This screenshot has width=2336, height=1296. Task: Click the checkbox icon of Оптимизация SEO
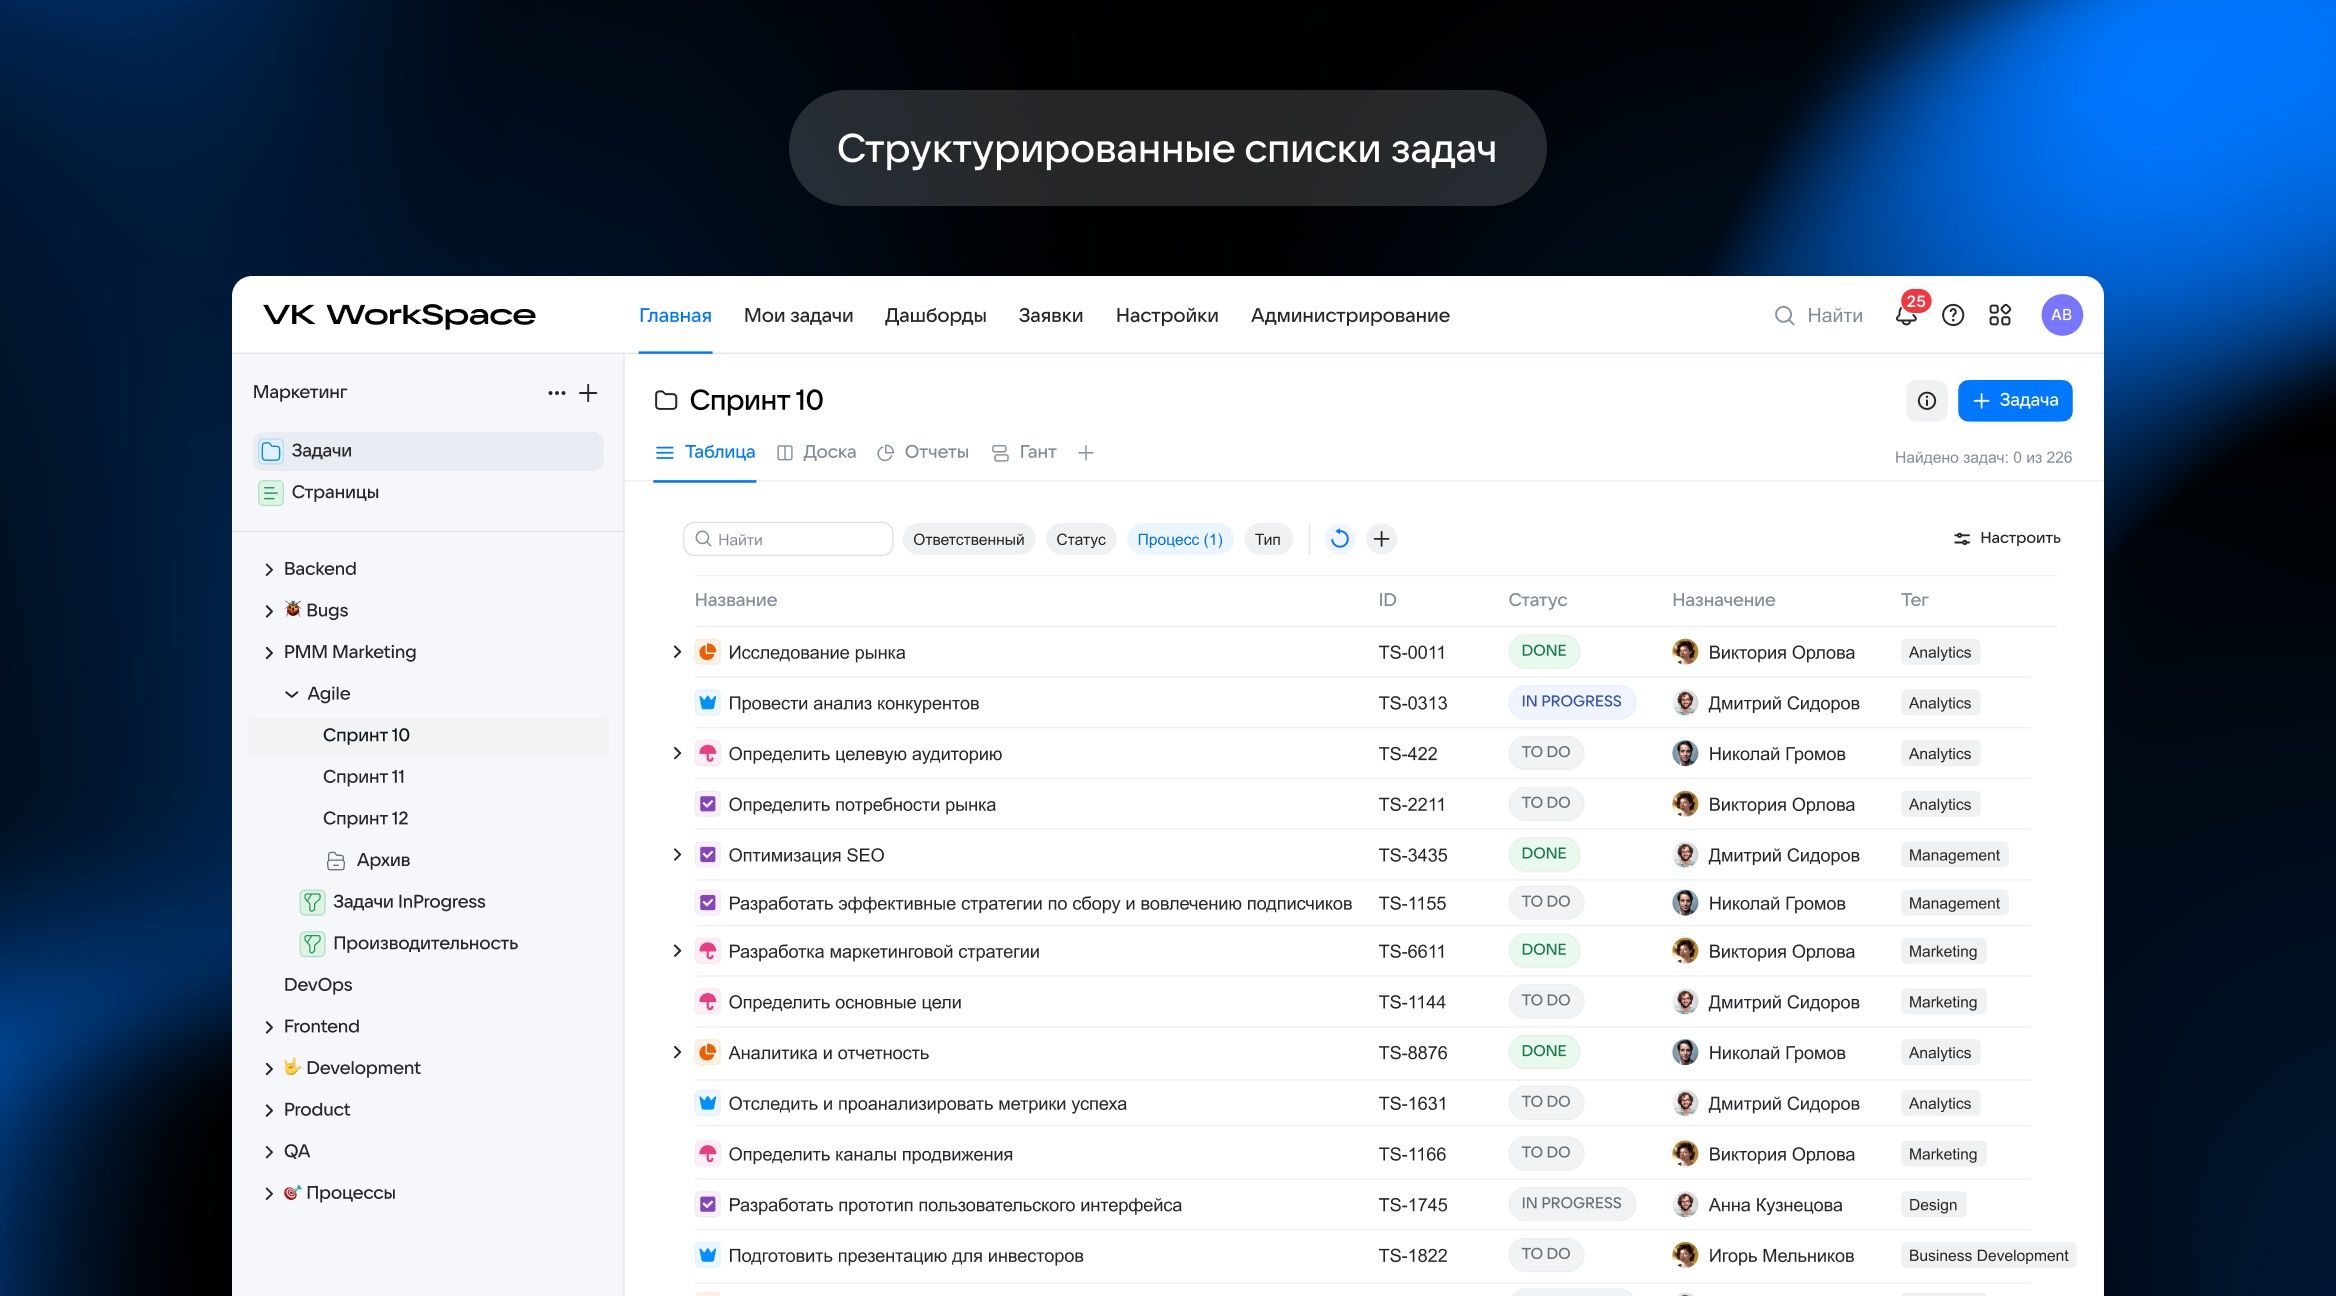click(x=707, y=855)
